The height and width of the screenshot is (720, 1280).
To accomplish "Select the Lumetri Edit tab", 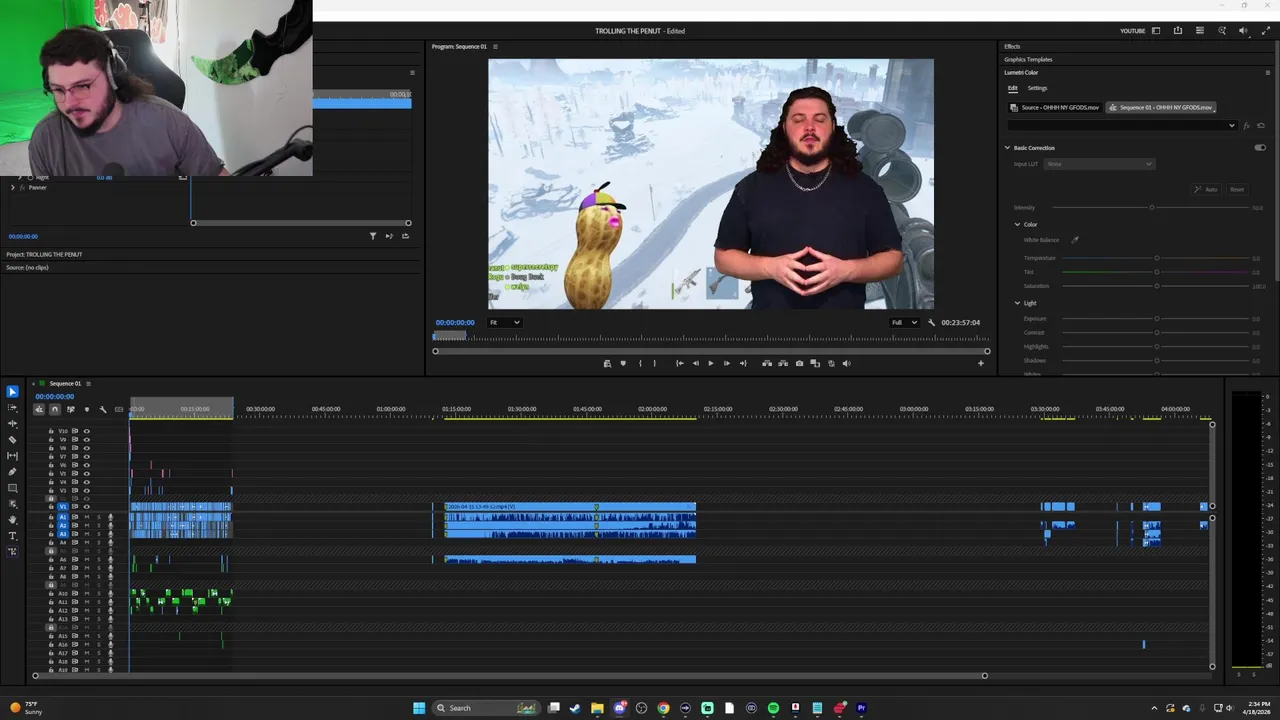I will pyautogui.click(x=1012, y=88).
